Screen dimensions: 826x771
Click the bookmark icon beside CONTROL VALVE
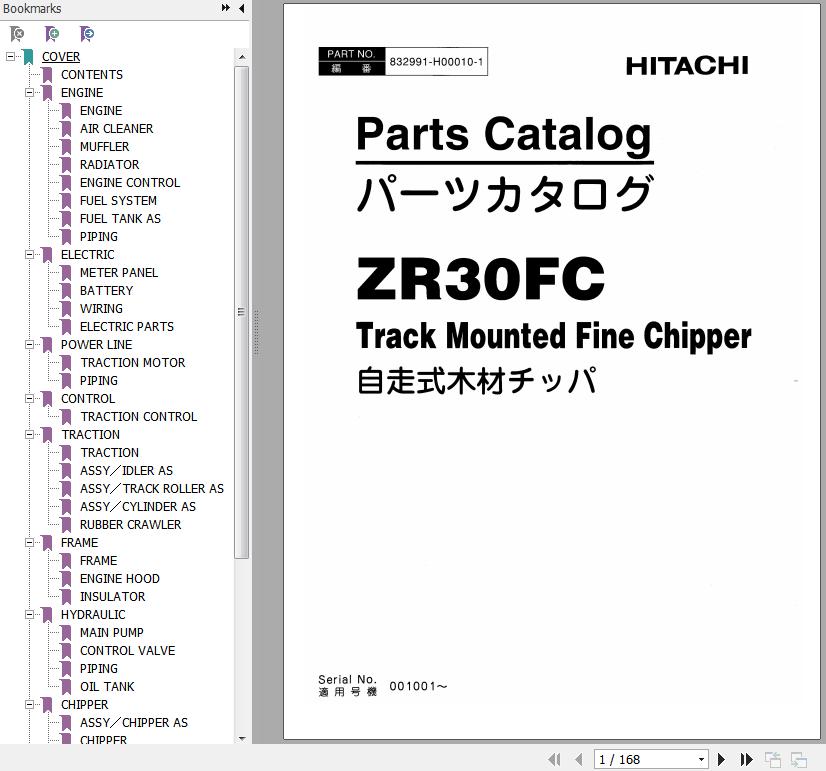(x=66, y=650)
